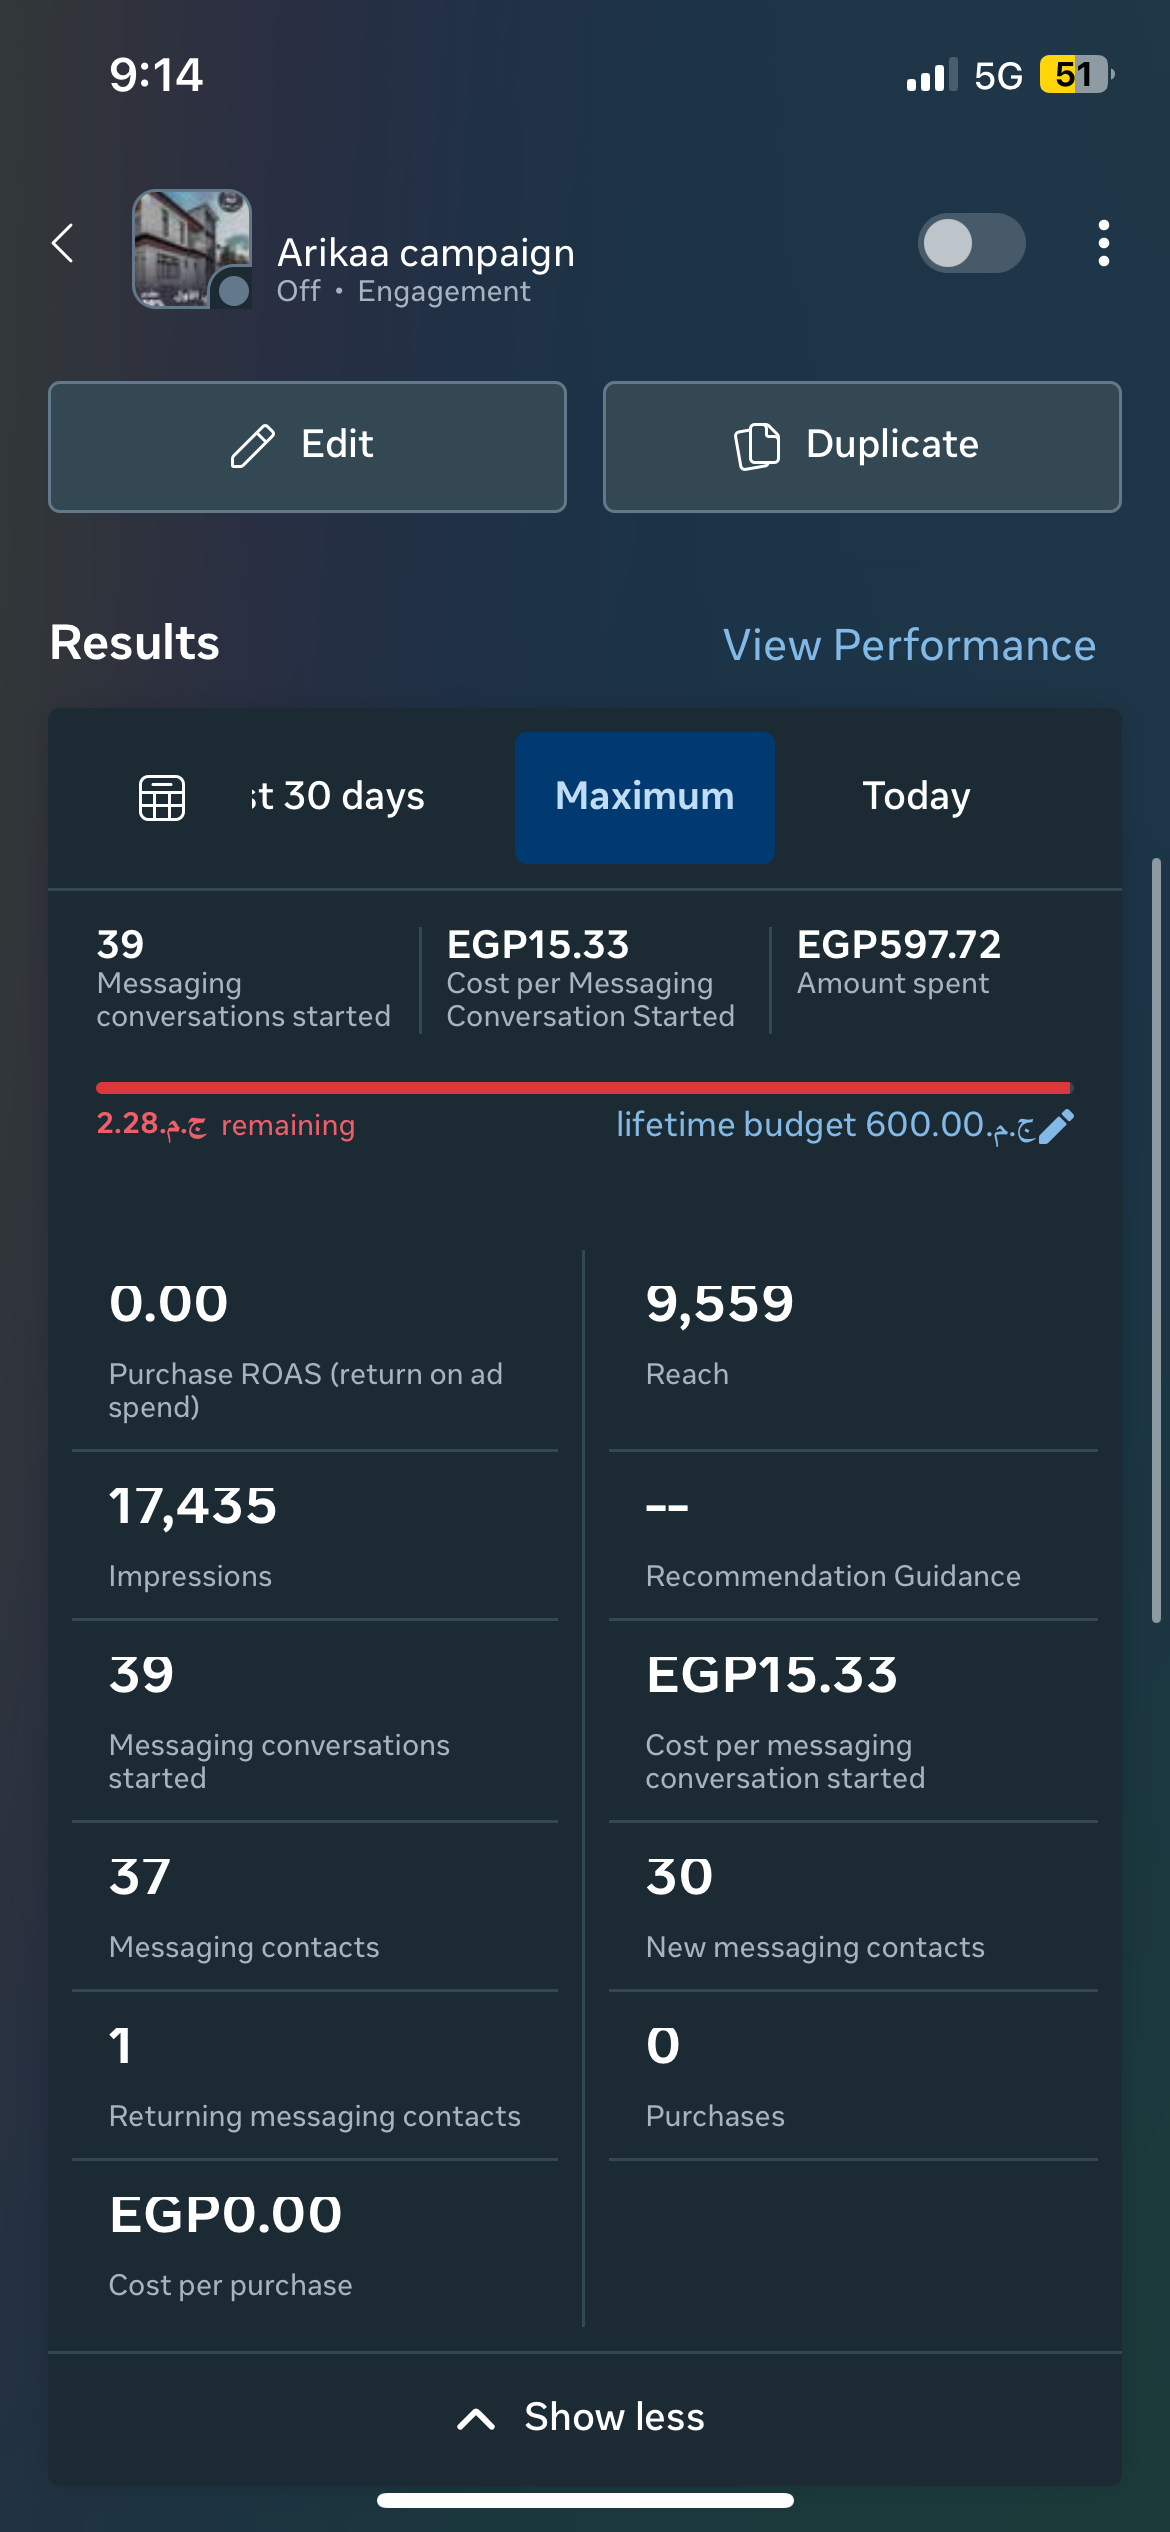This screenshot has width=1170, height=2532.
Task: Switch to the Today tab
Action: click(916, 797)
